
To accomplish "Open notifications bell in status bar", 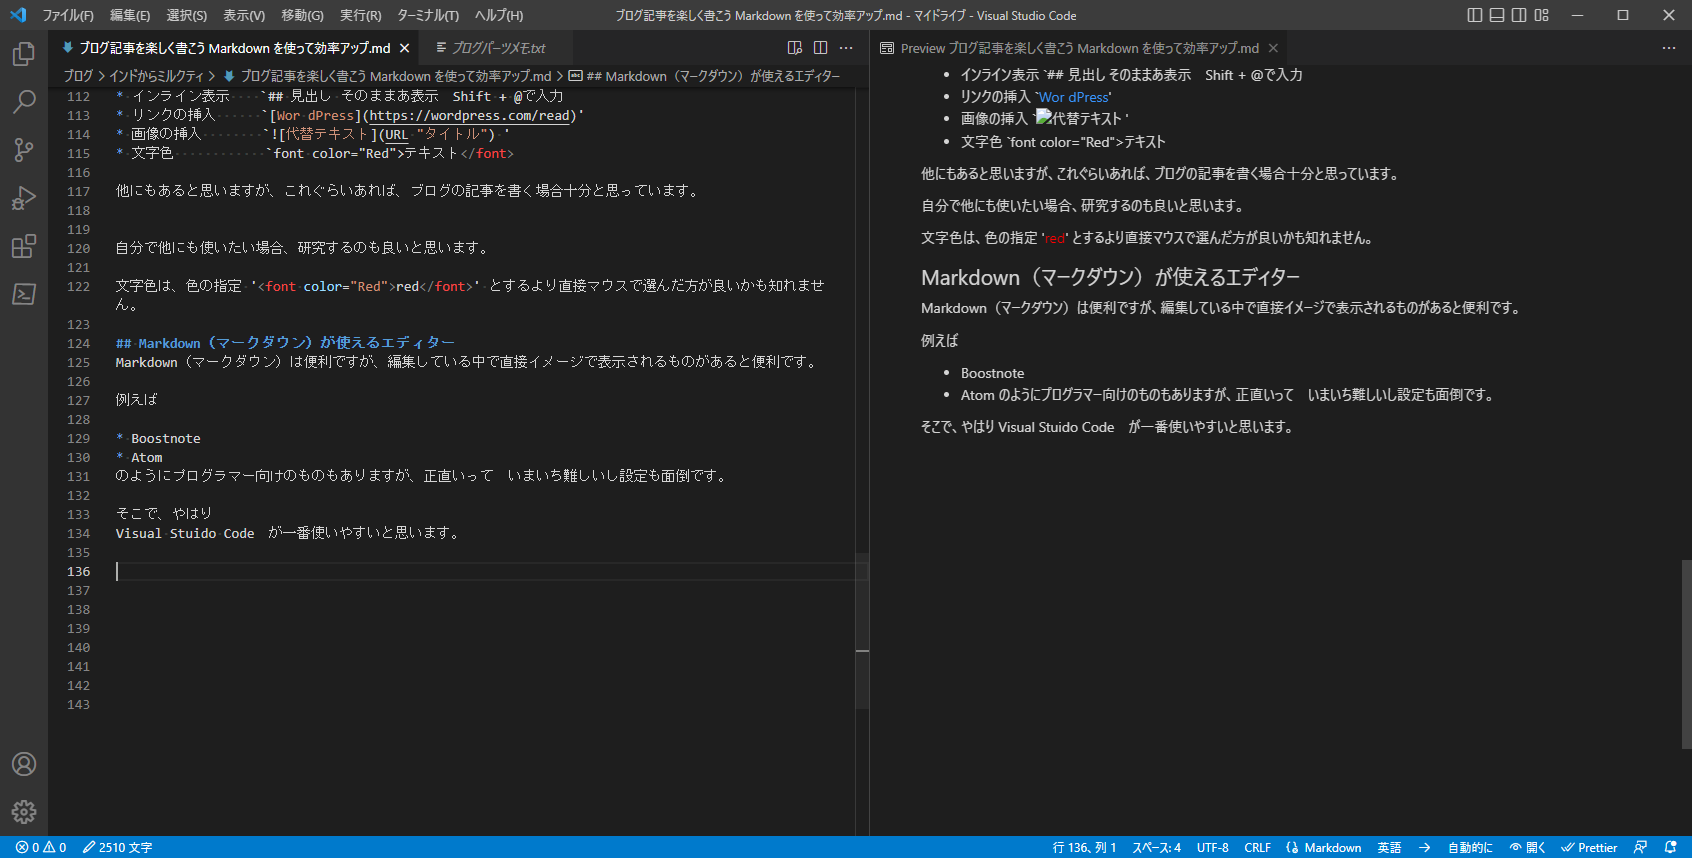I will pos(1670,847).
